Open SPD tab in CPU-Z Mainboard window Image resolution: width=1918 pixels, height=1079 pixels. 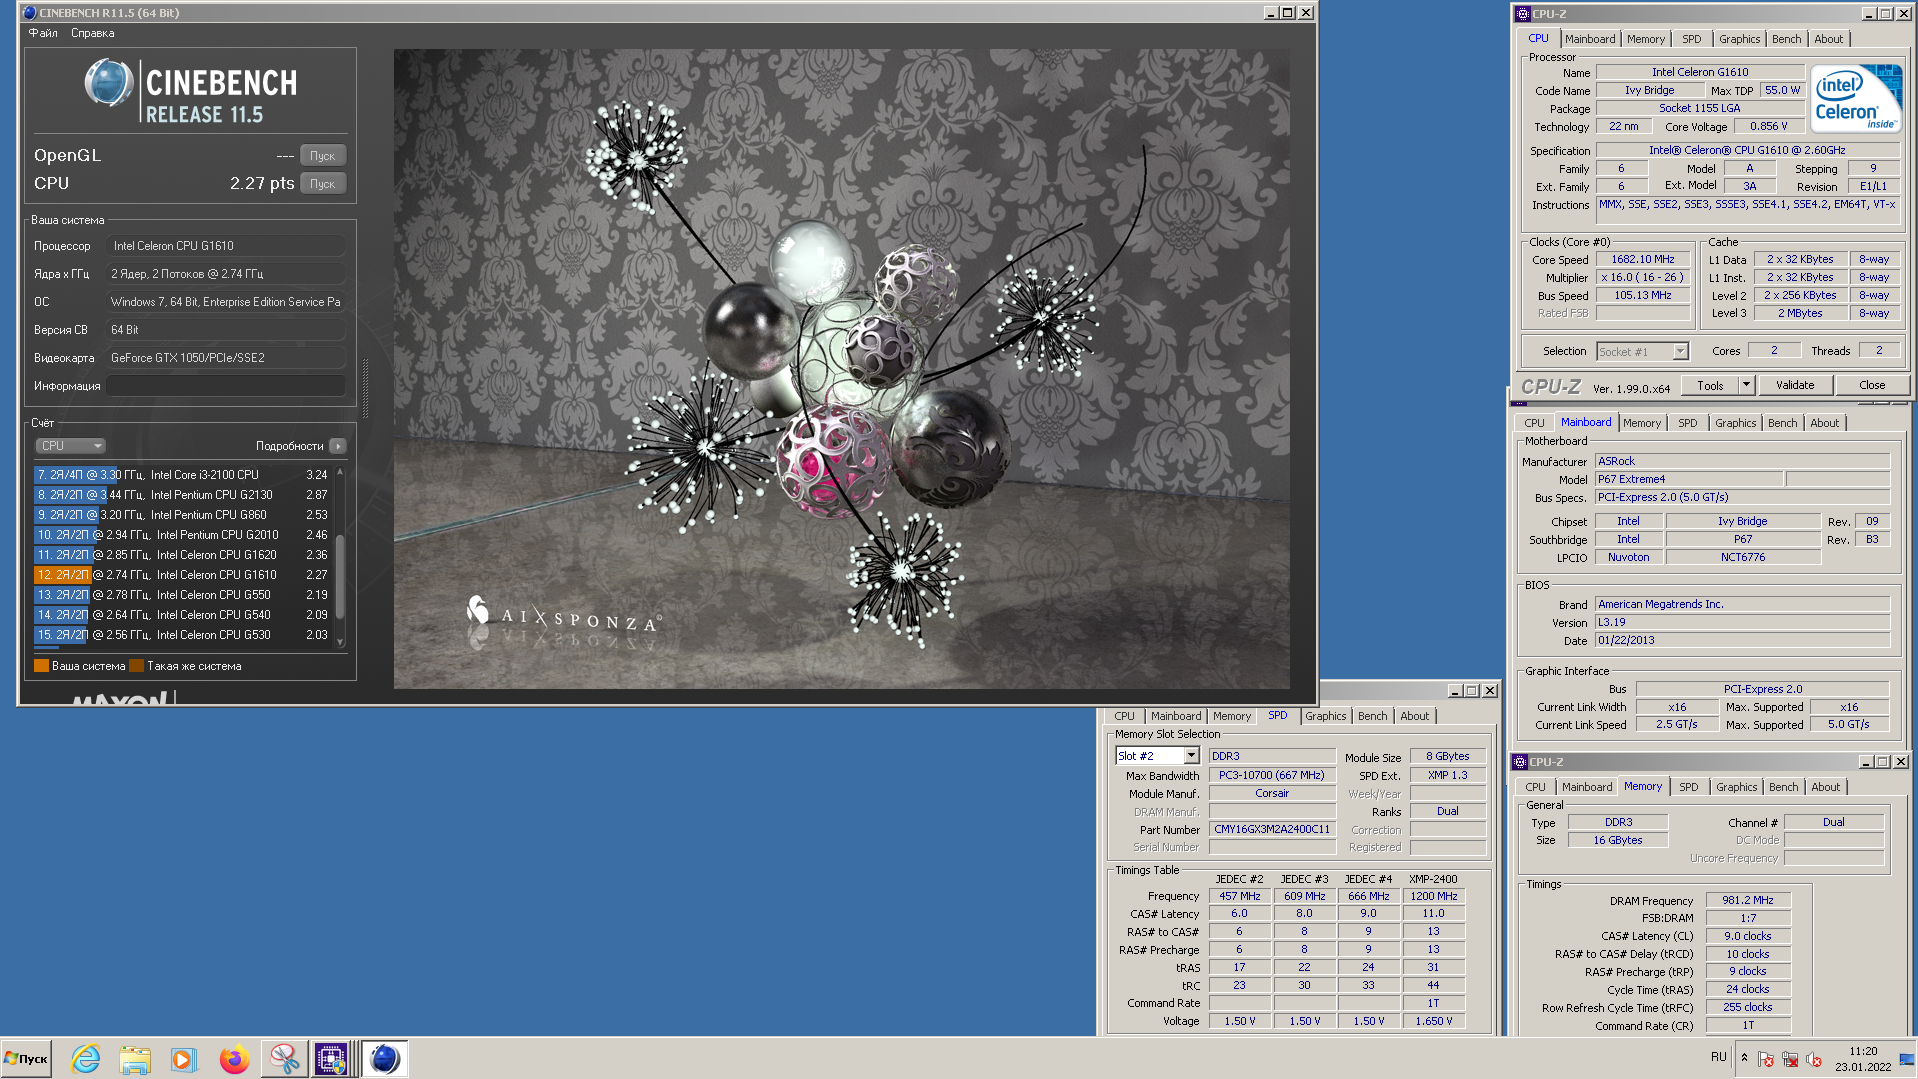(x=1688, y=423)
